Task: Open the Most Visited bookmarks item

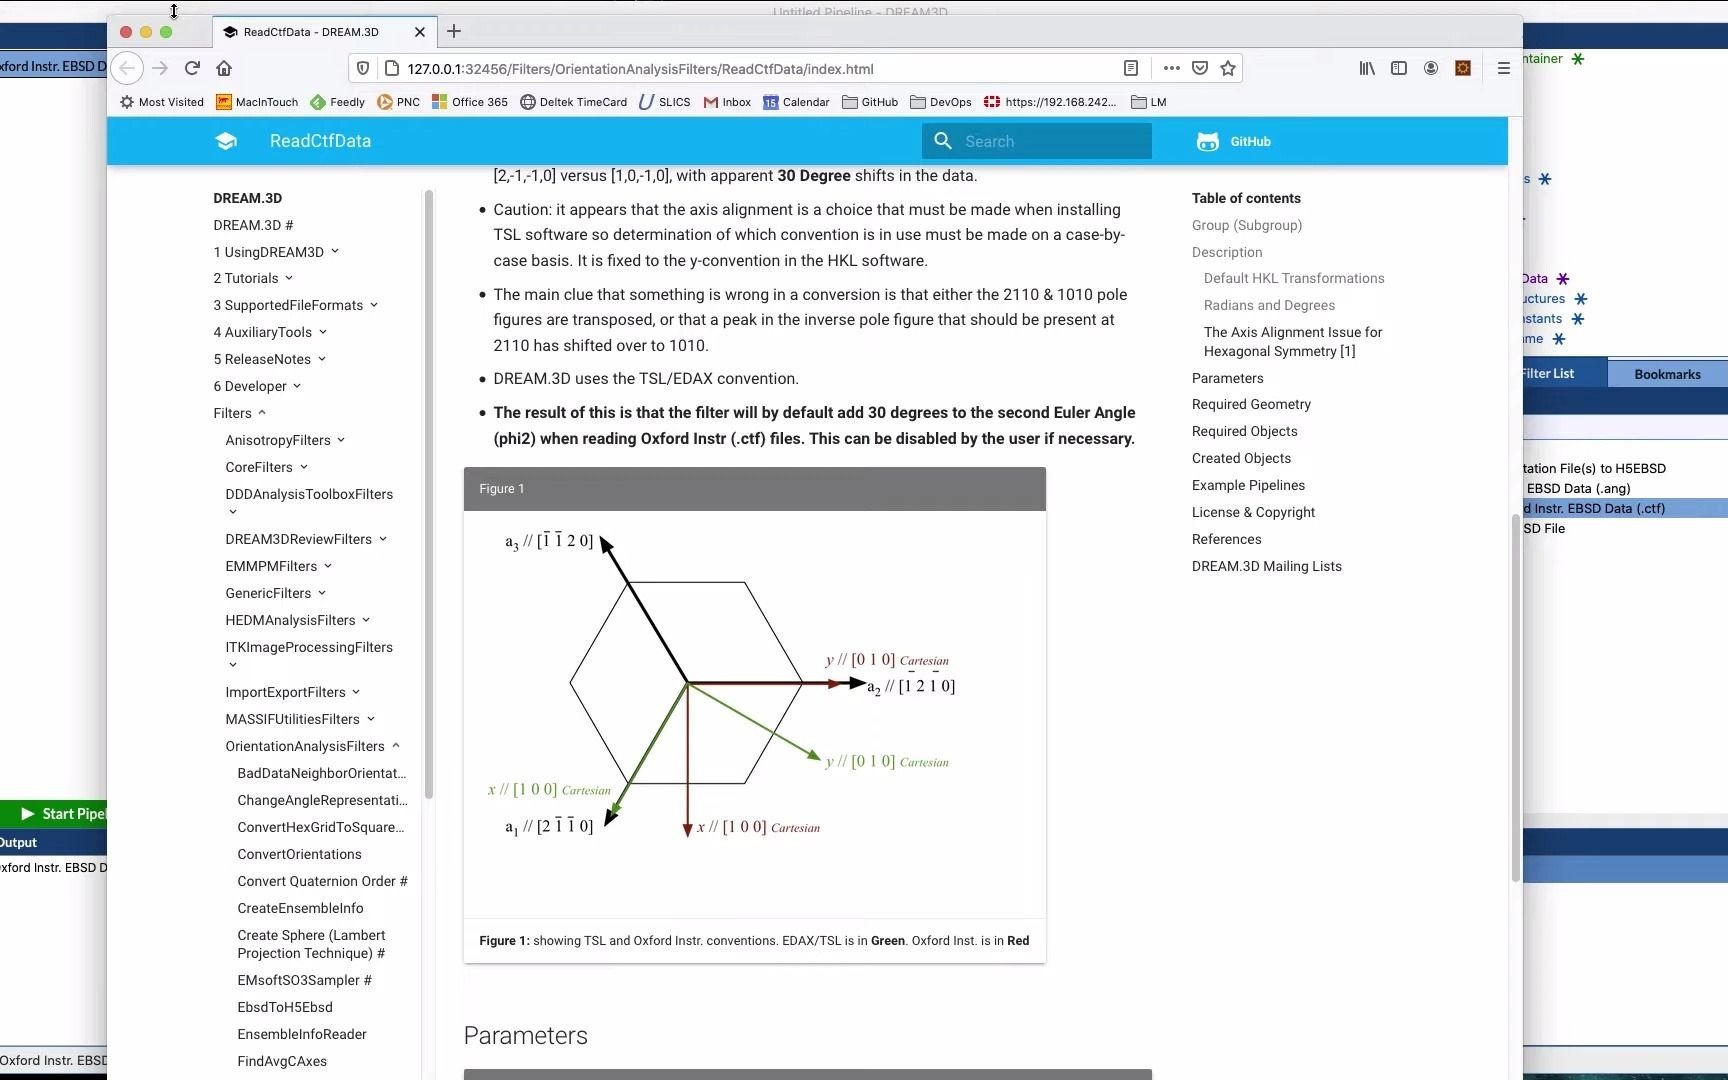Action: pyautogui.click(x=162, y=102)
